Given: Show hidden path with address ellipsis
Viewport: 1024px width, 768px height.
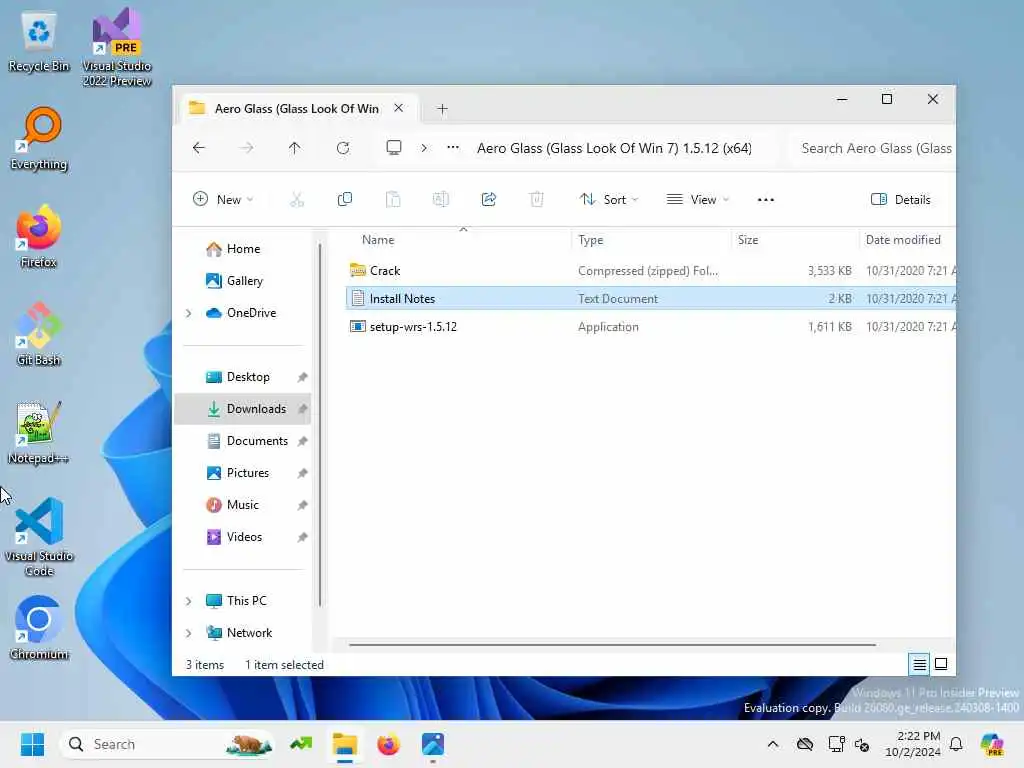Looking at the screenshot, I should [x=453, y=148].
